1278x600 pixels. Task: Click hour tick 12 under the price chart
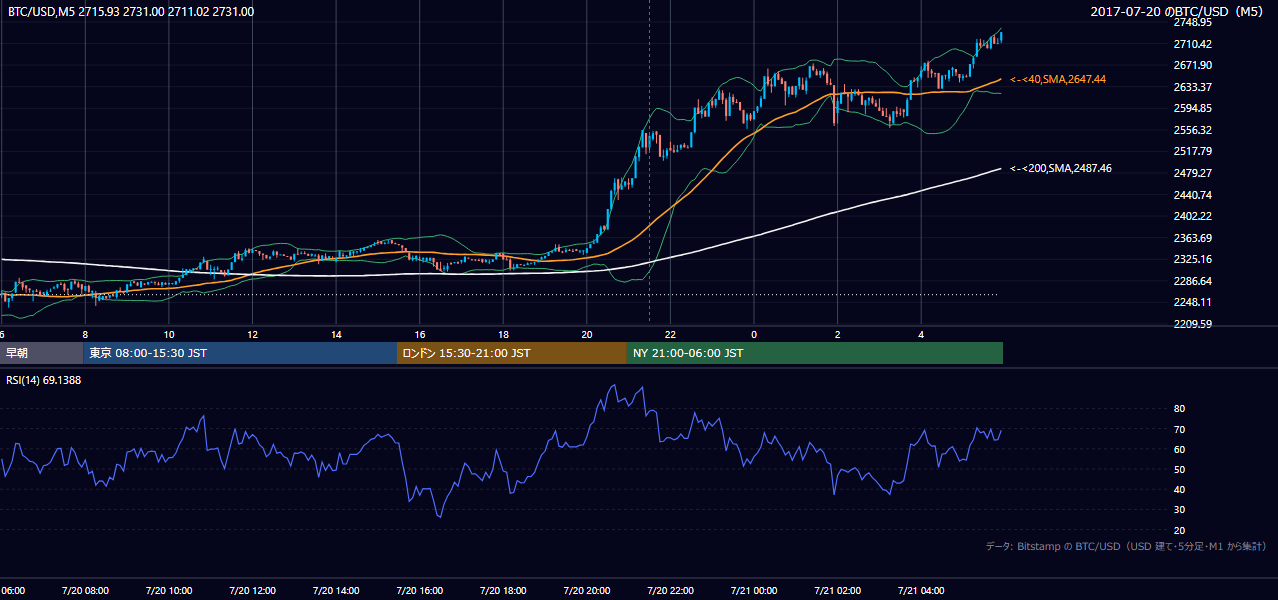[252, 335]
